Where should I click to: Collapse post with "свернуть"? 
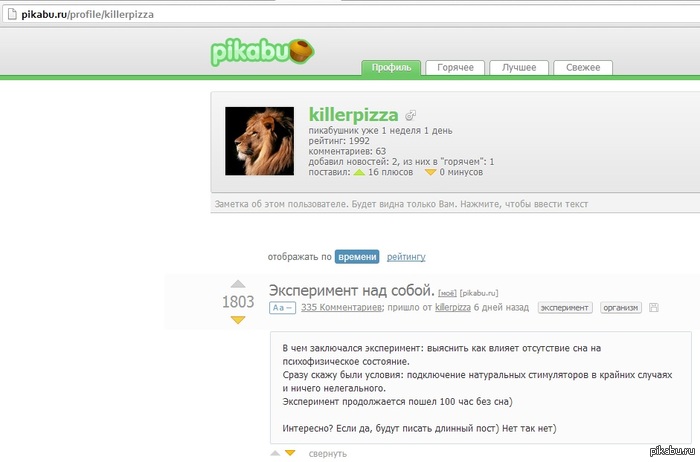[328, 454]
